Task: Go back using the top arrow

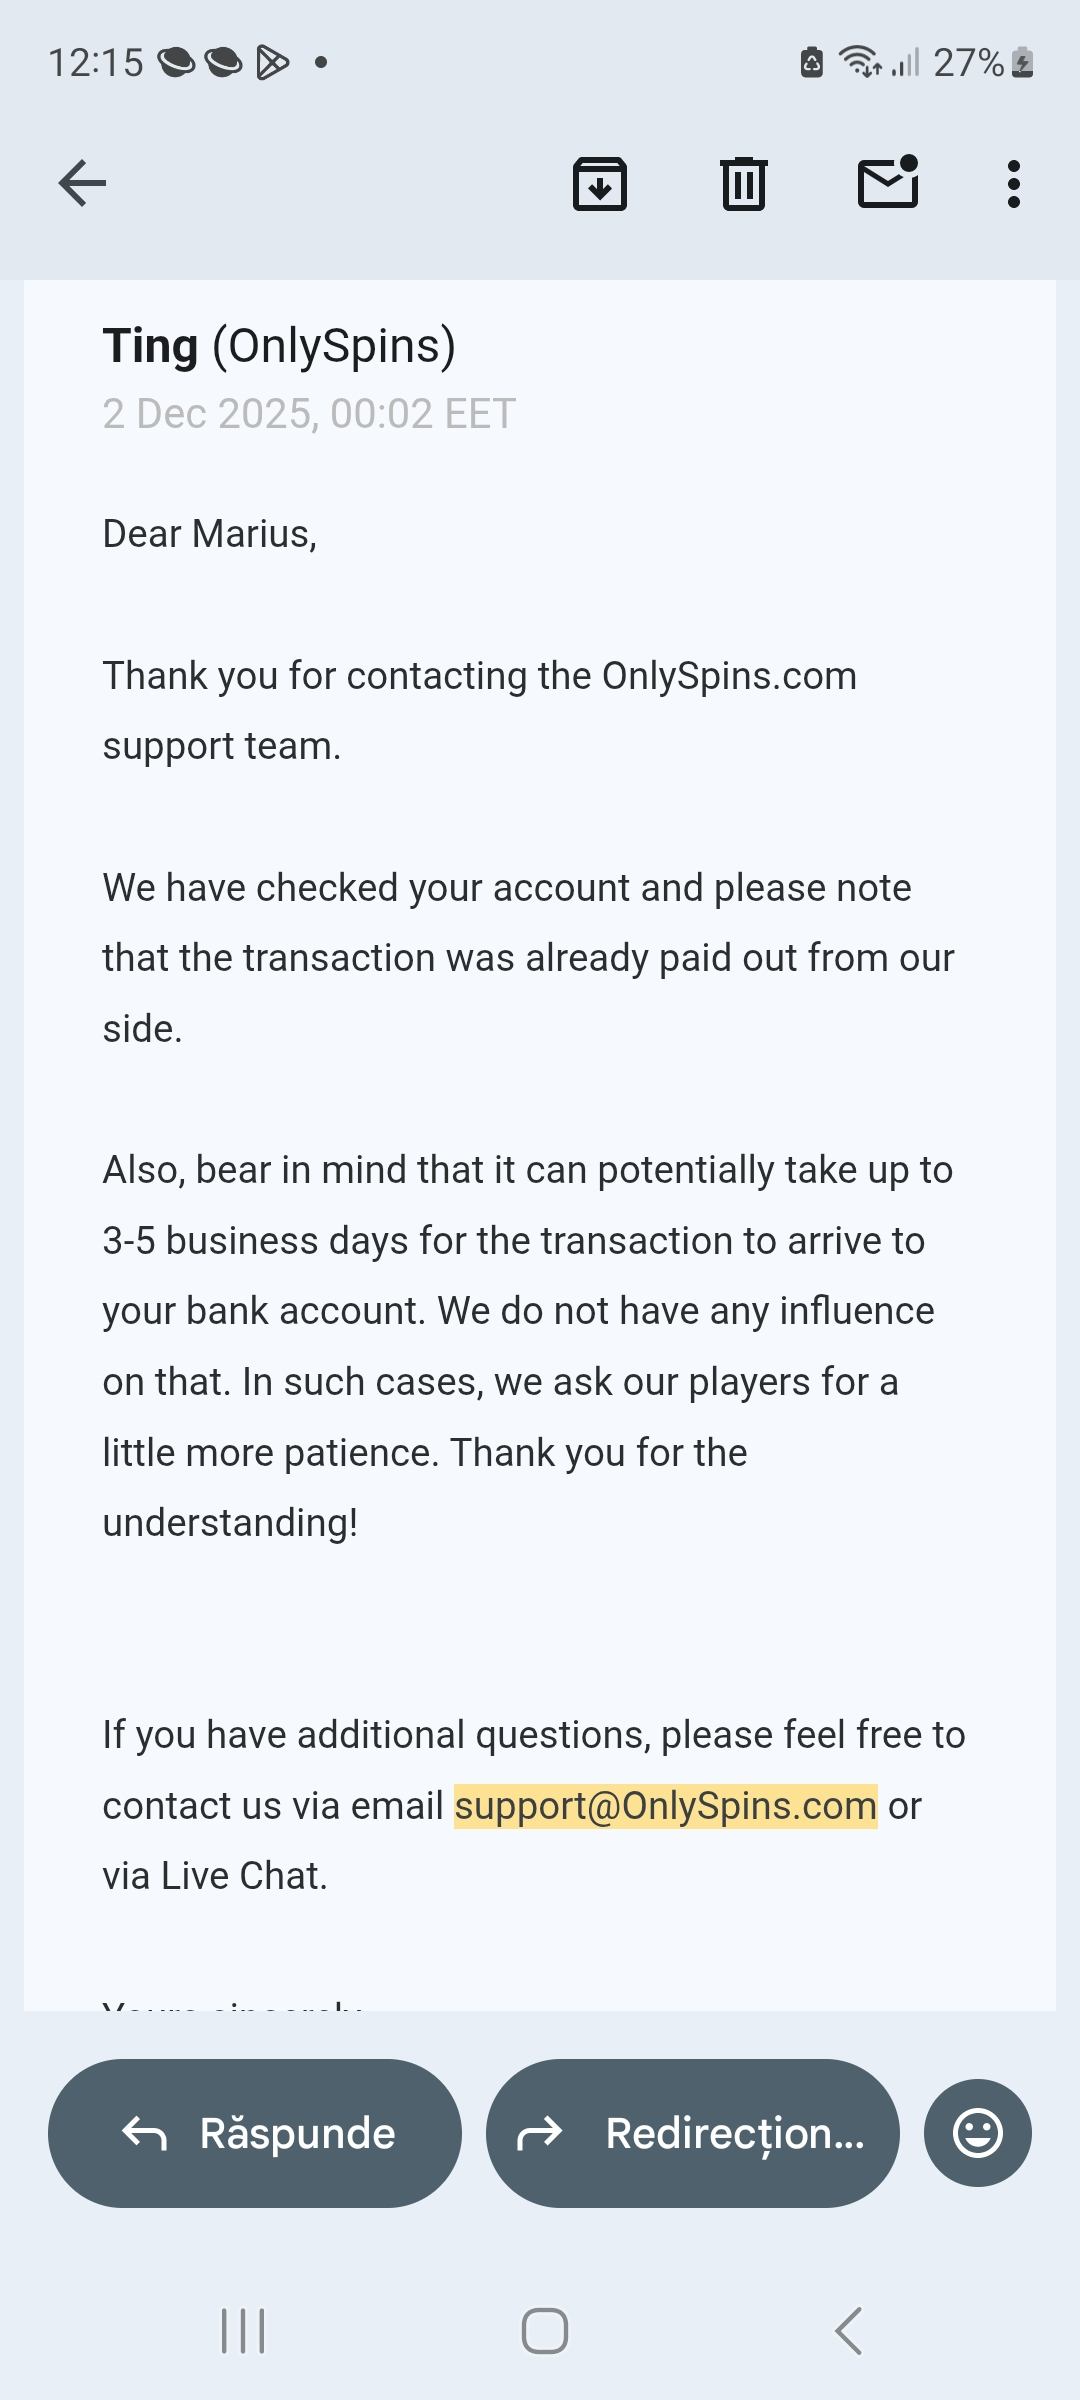Action: (82, 183)
